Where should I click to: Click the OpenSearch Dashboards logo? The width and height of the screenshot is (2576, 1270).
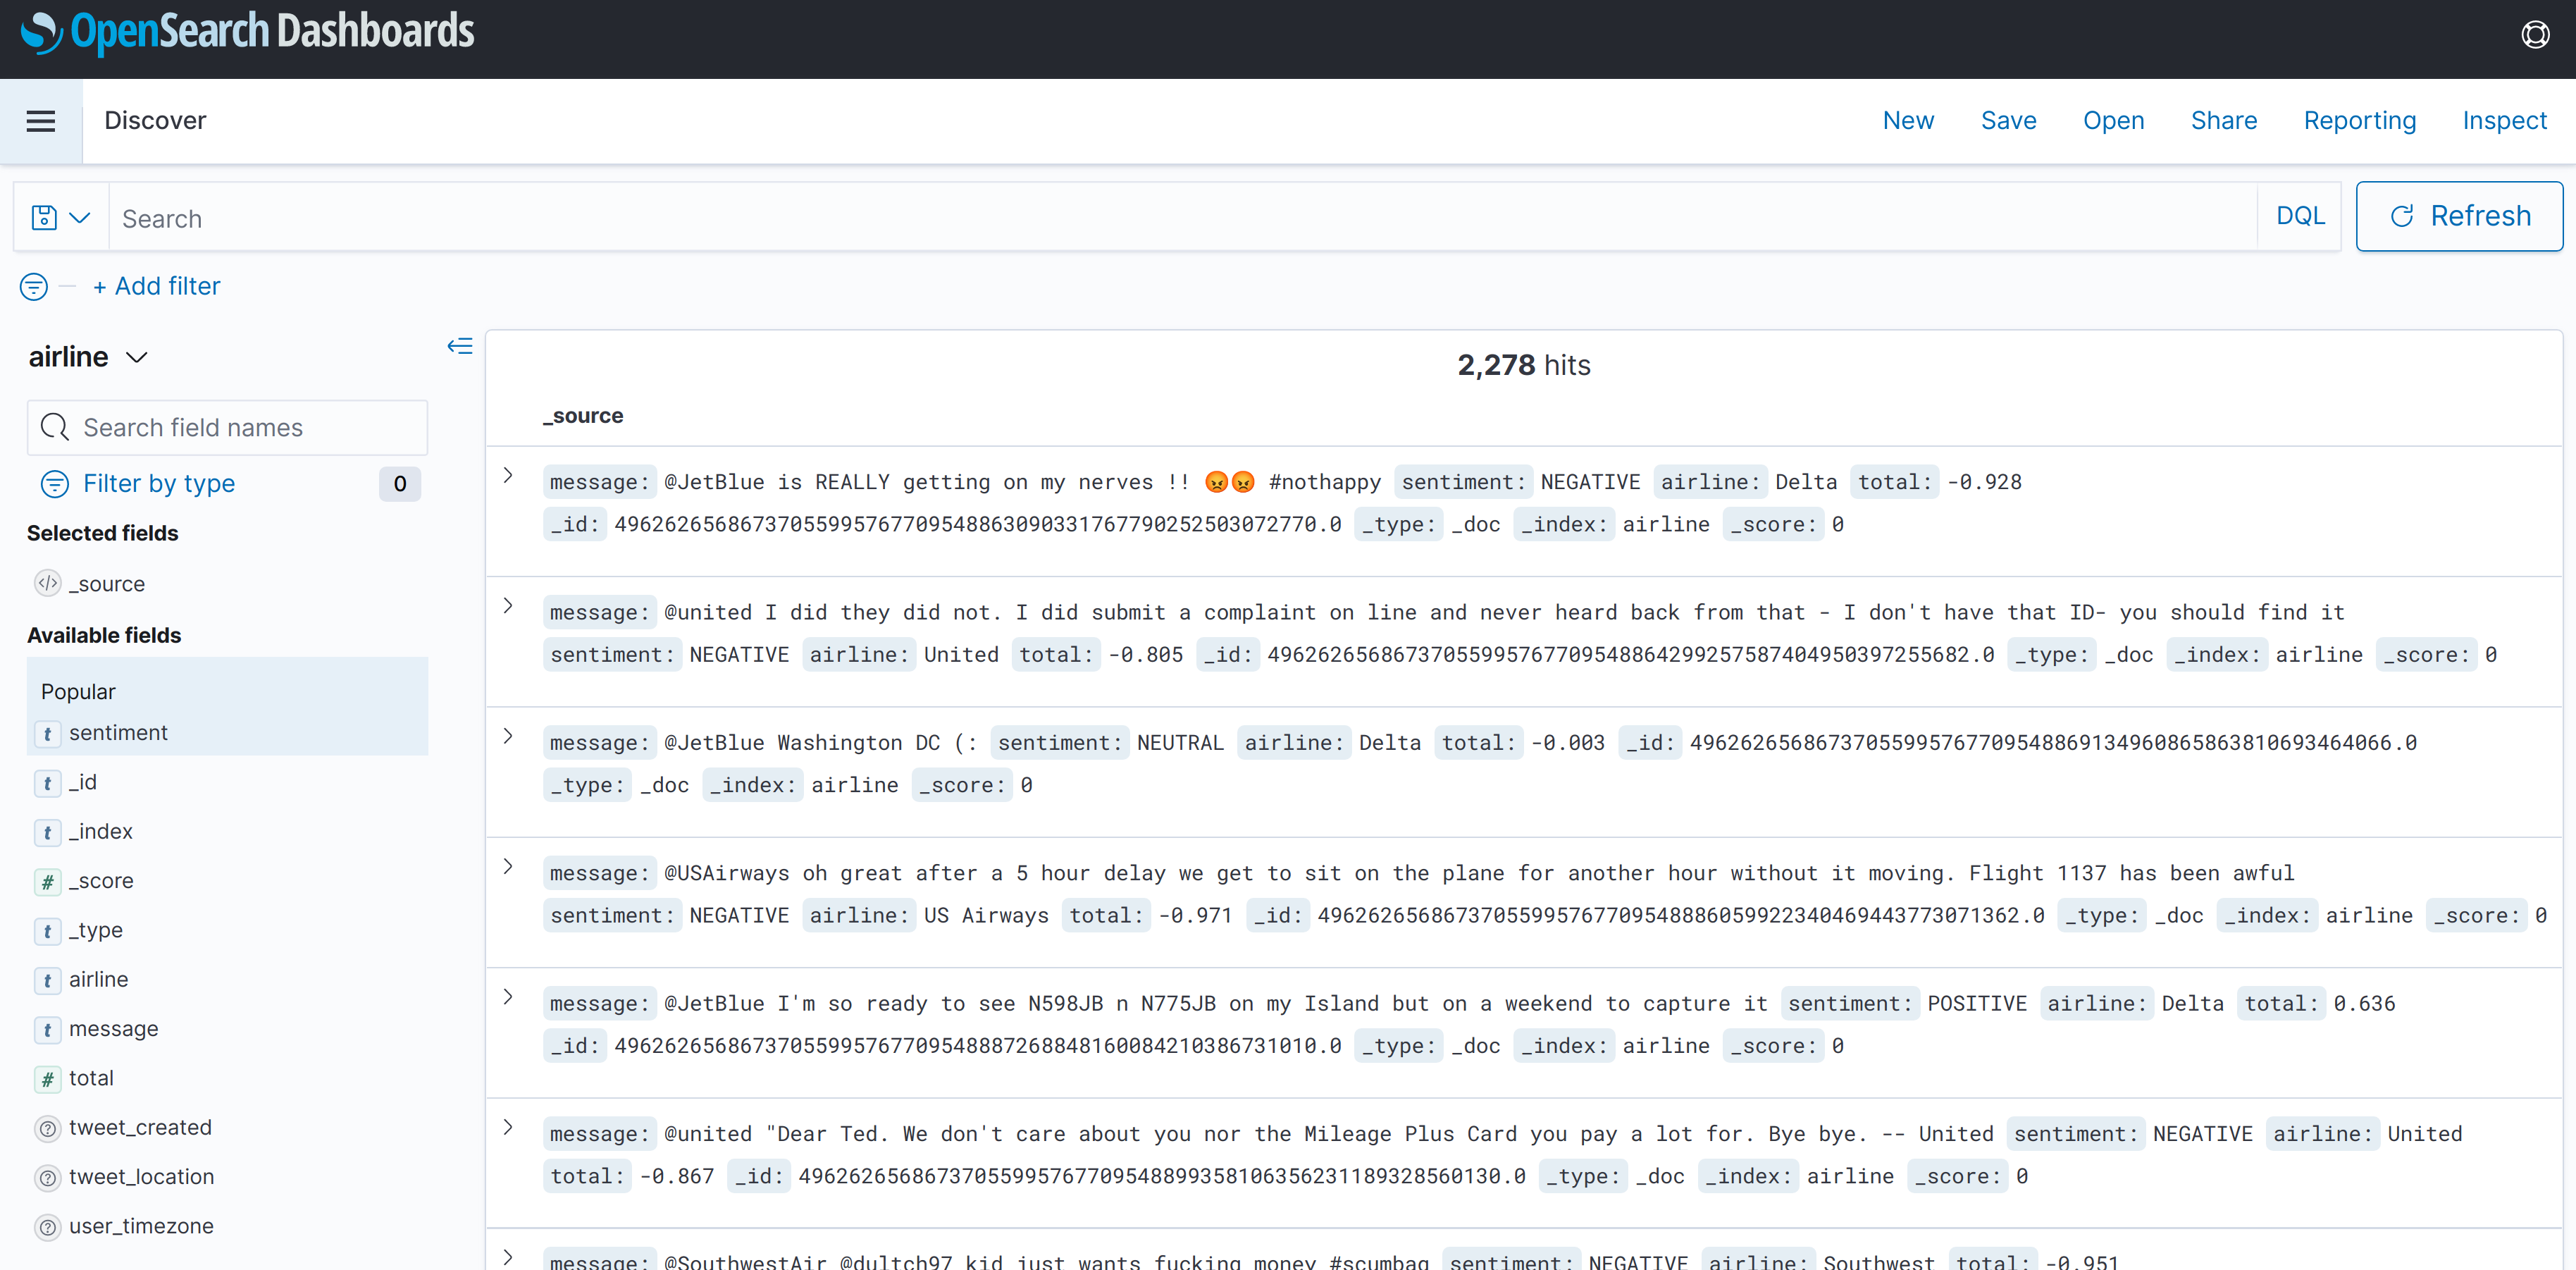click(247, 32)
